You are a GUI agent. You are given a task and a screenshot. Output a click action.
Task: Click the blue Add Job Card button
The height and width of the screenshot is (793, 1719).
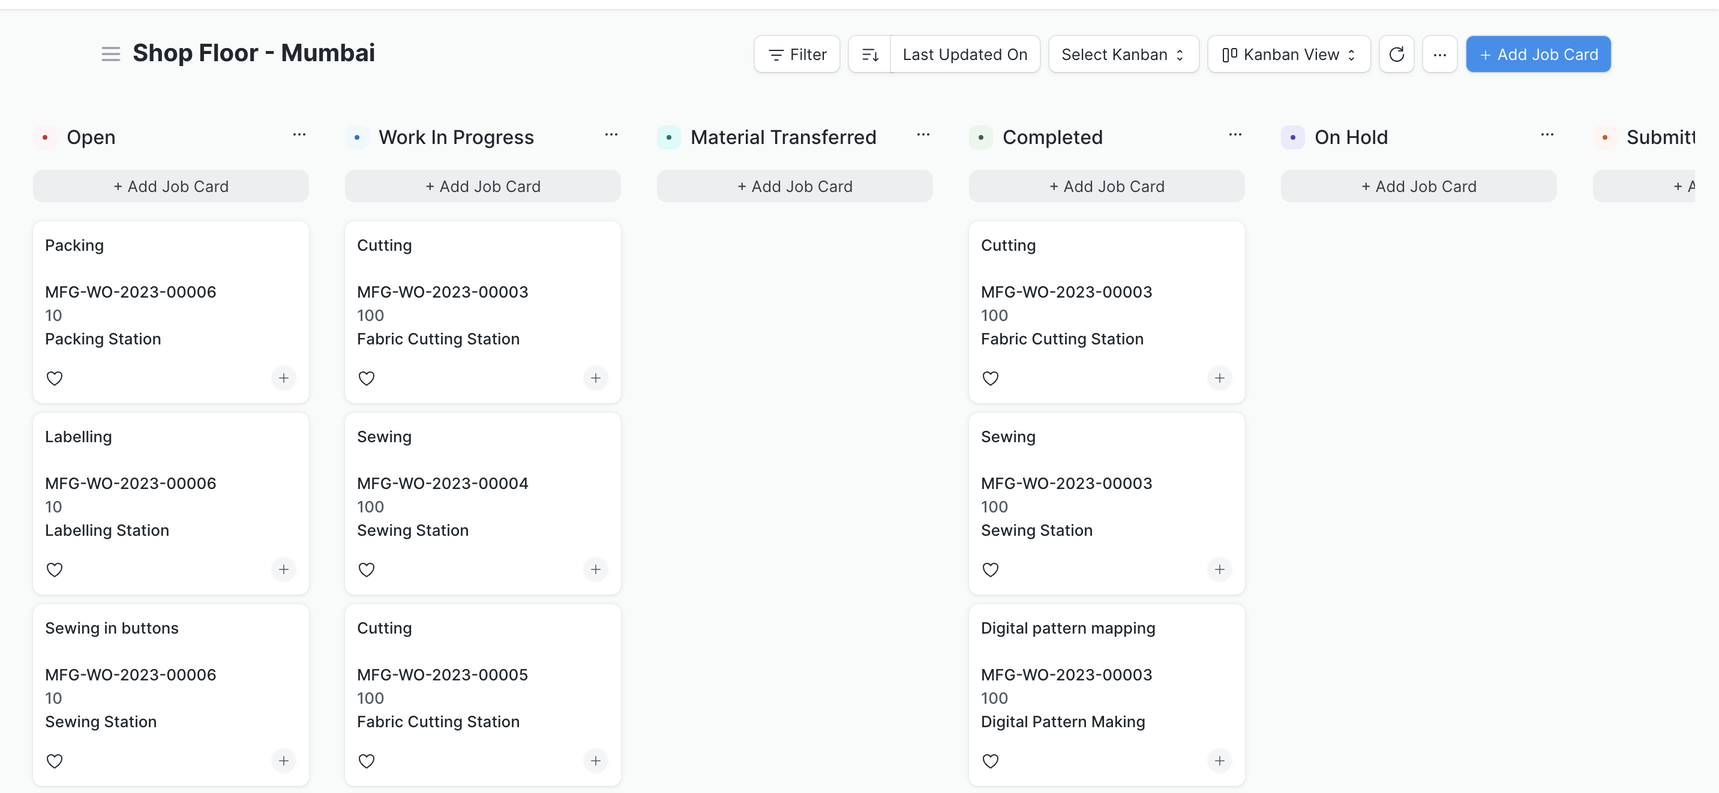coord(1537,54)
